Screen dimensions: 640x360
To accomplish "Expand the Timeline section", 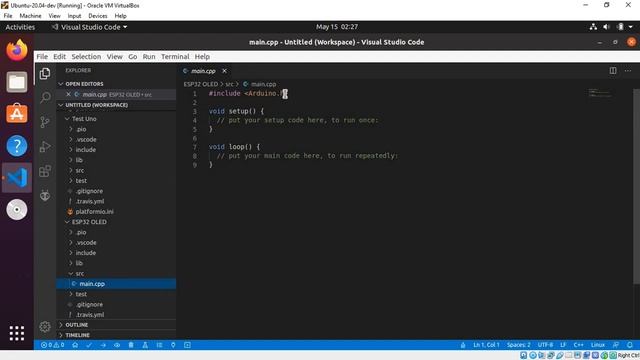I will (x=116, y=335).
